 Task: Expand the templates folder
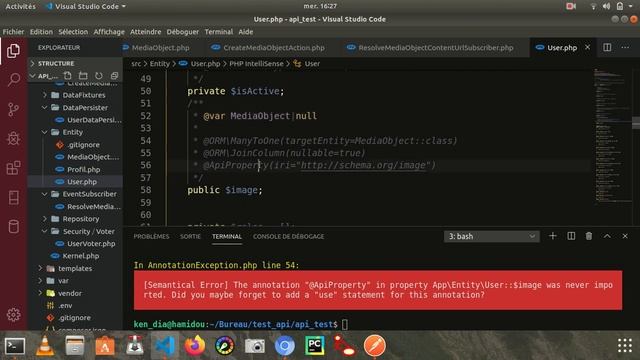click(75, 268)
